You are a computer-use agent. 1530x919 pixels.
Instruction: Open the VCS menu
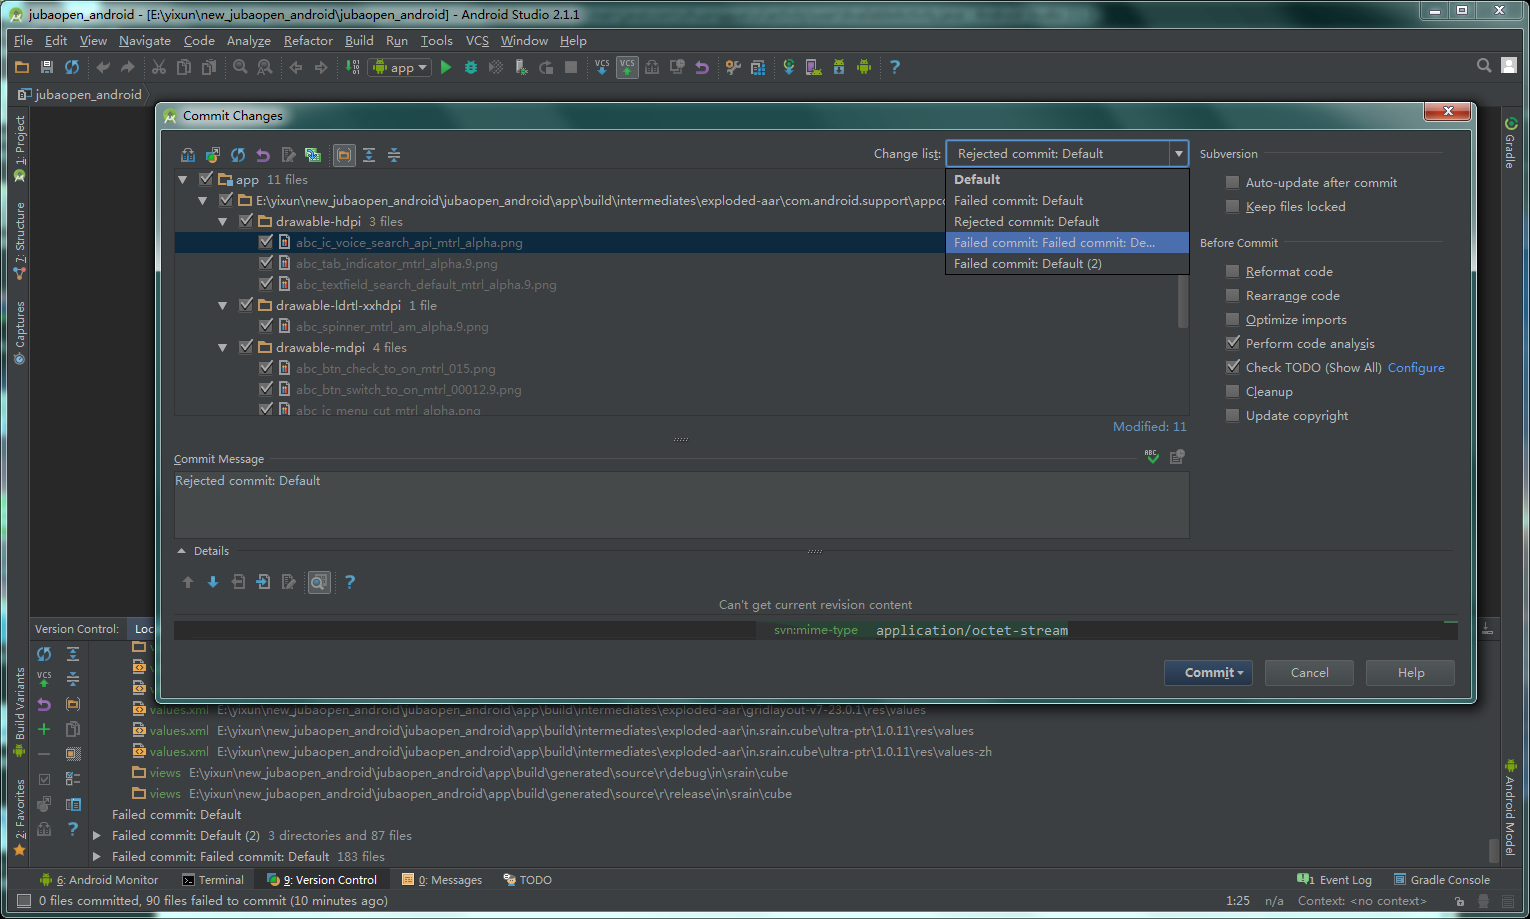(x=477, y=41)
